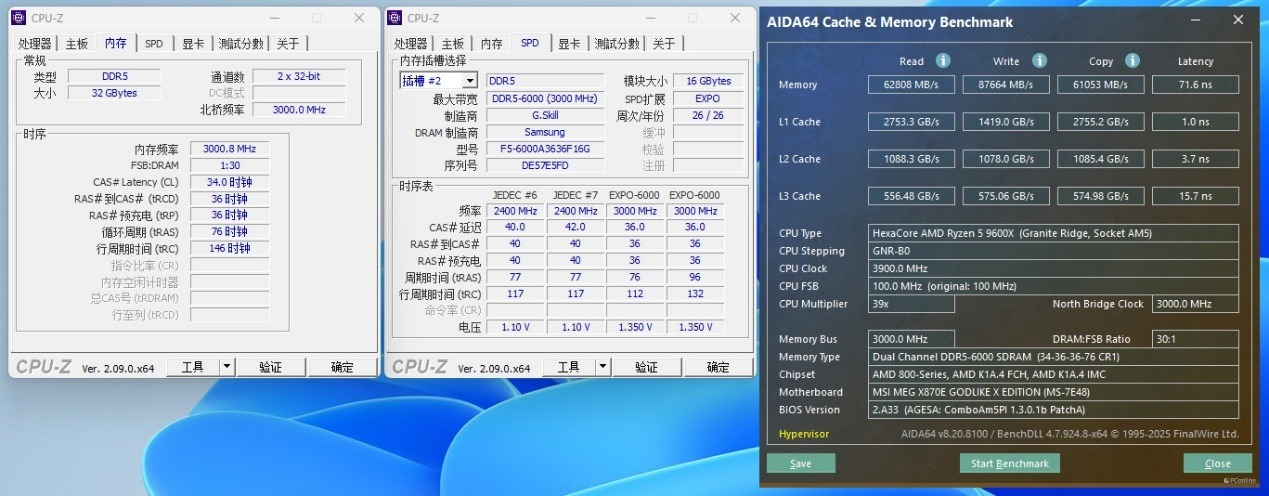Open 主板 tab in left CPU-Z window
This screenshot has height=496, width=1269.
coord(77,44)
